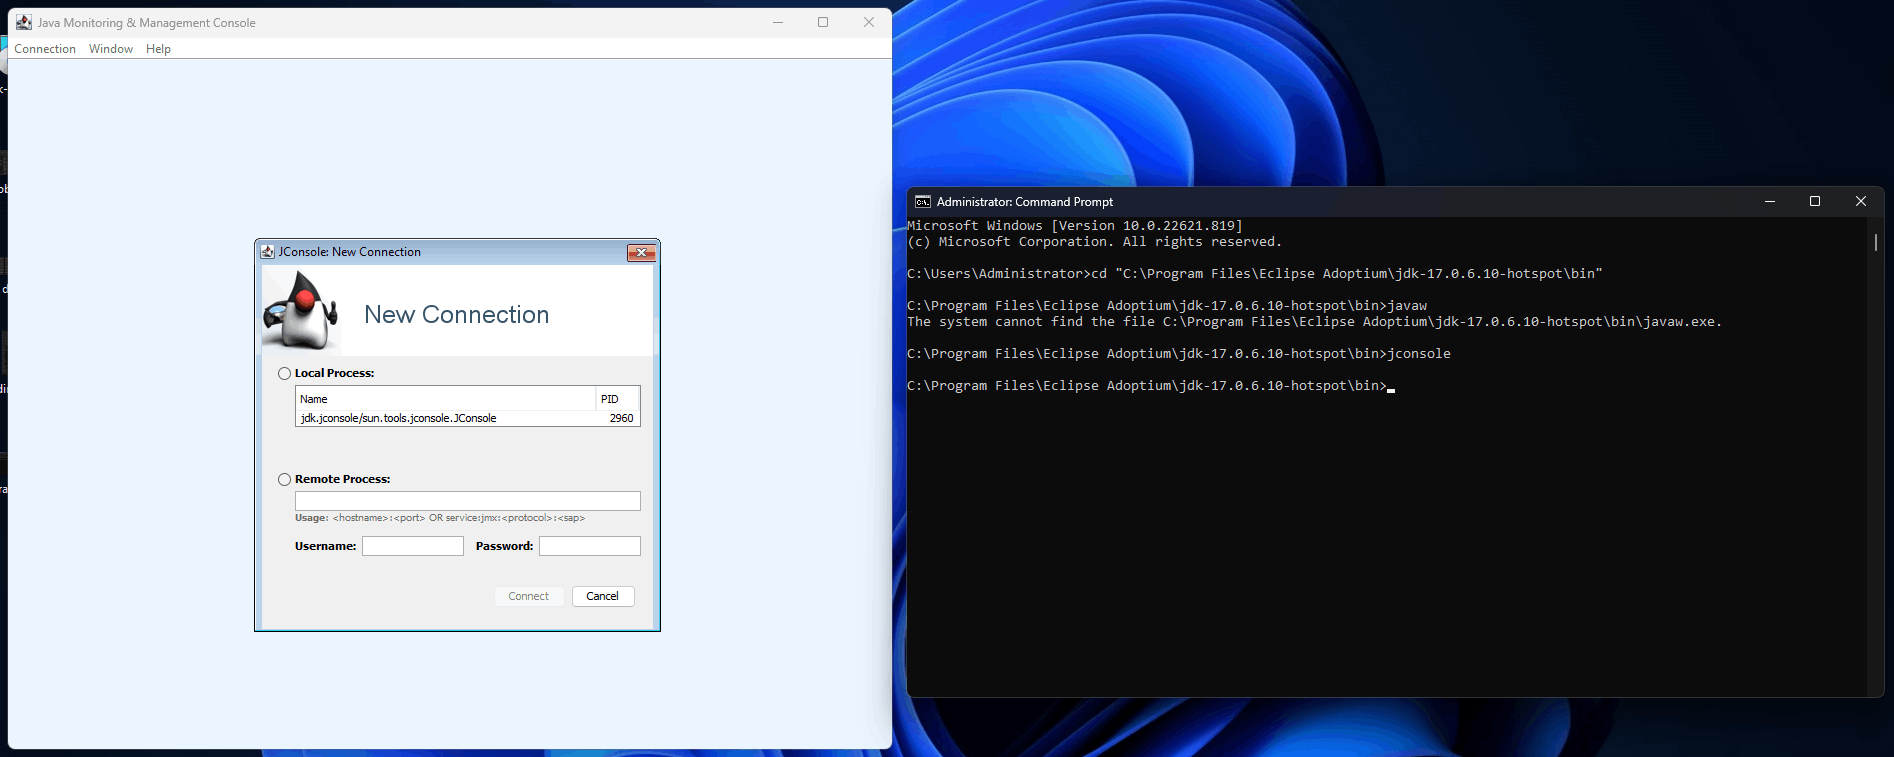This screenshot has height=757, width=1894.
Task: Select the Local Process radio button
Action: [285, 373]
